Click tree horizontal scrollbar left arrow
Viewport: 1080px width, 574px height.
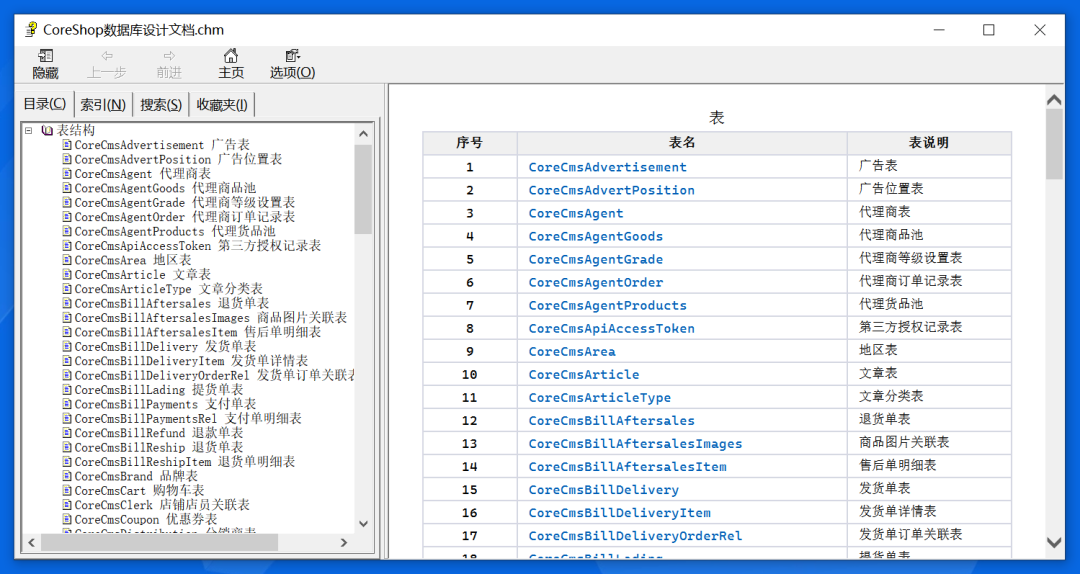click(32, 543)
